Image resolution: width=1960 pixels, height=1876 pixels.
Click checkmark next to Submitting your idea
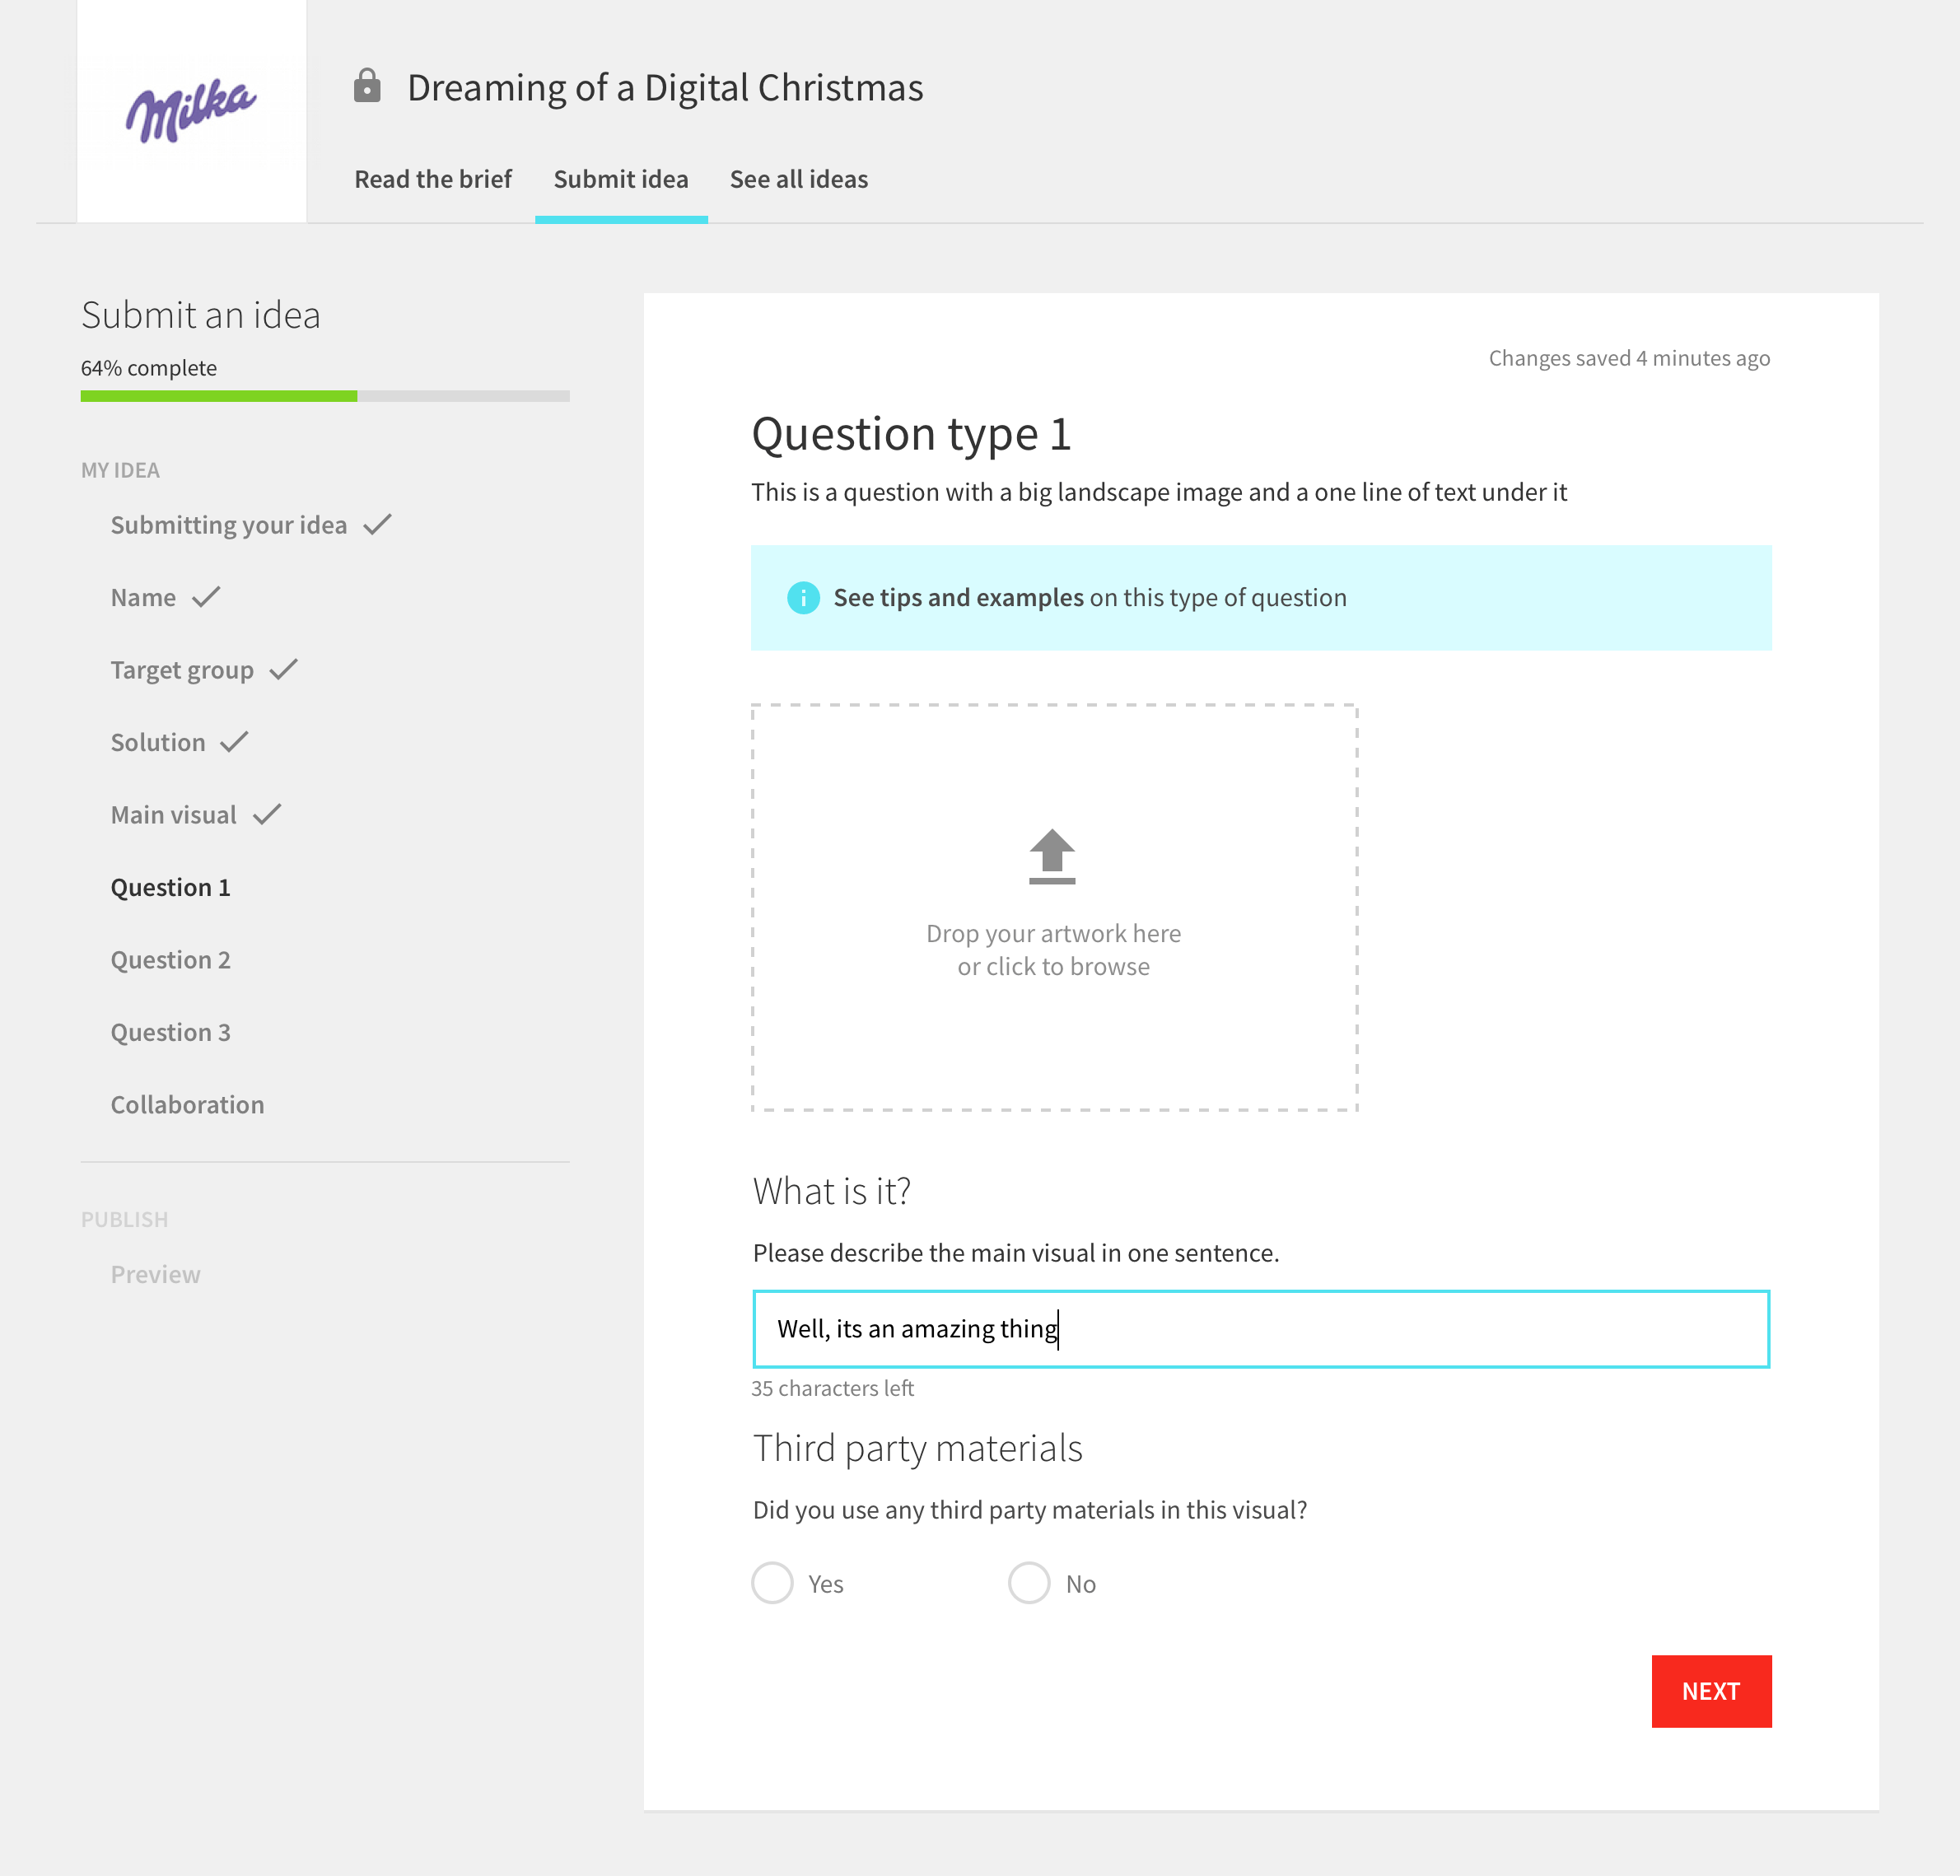click(x=378, y=524)
